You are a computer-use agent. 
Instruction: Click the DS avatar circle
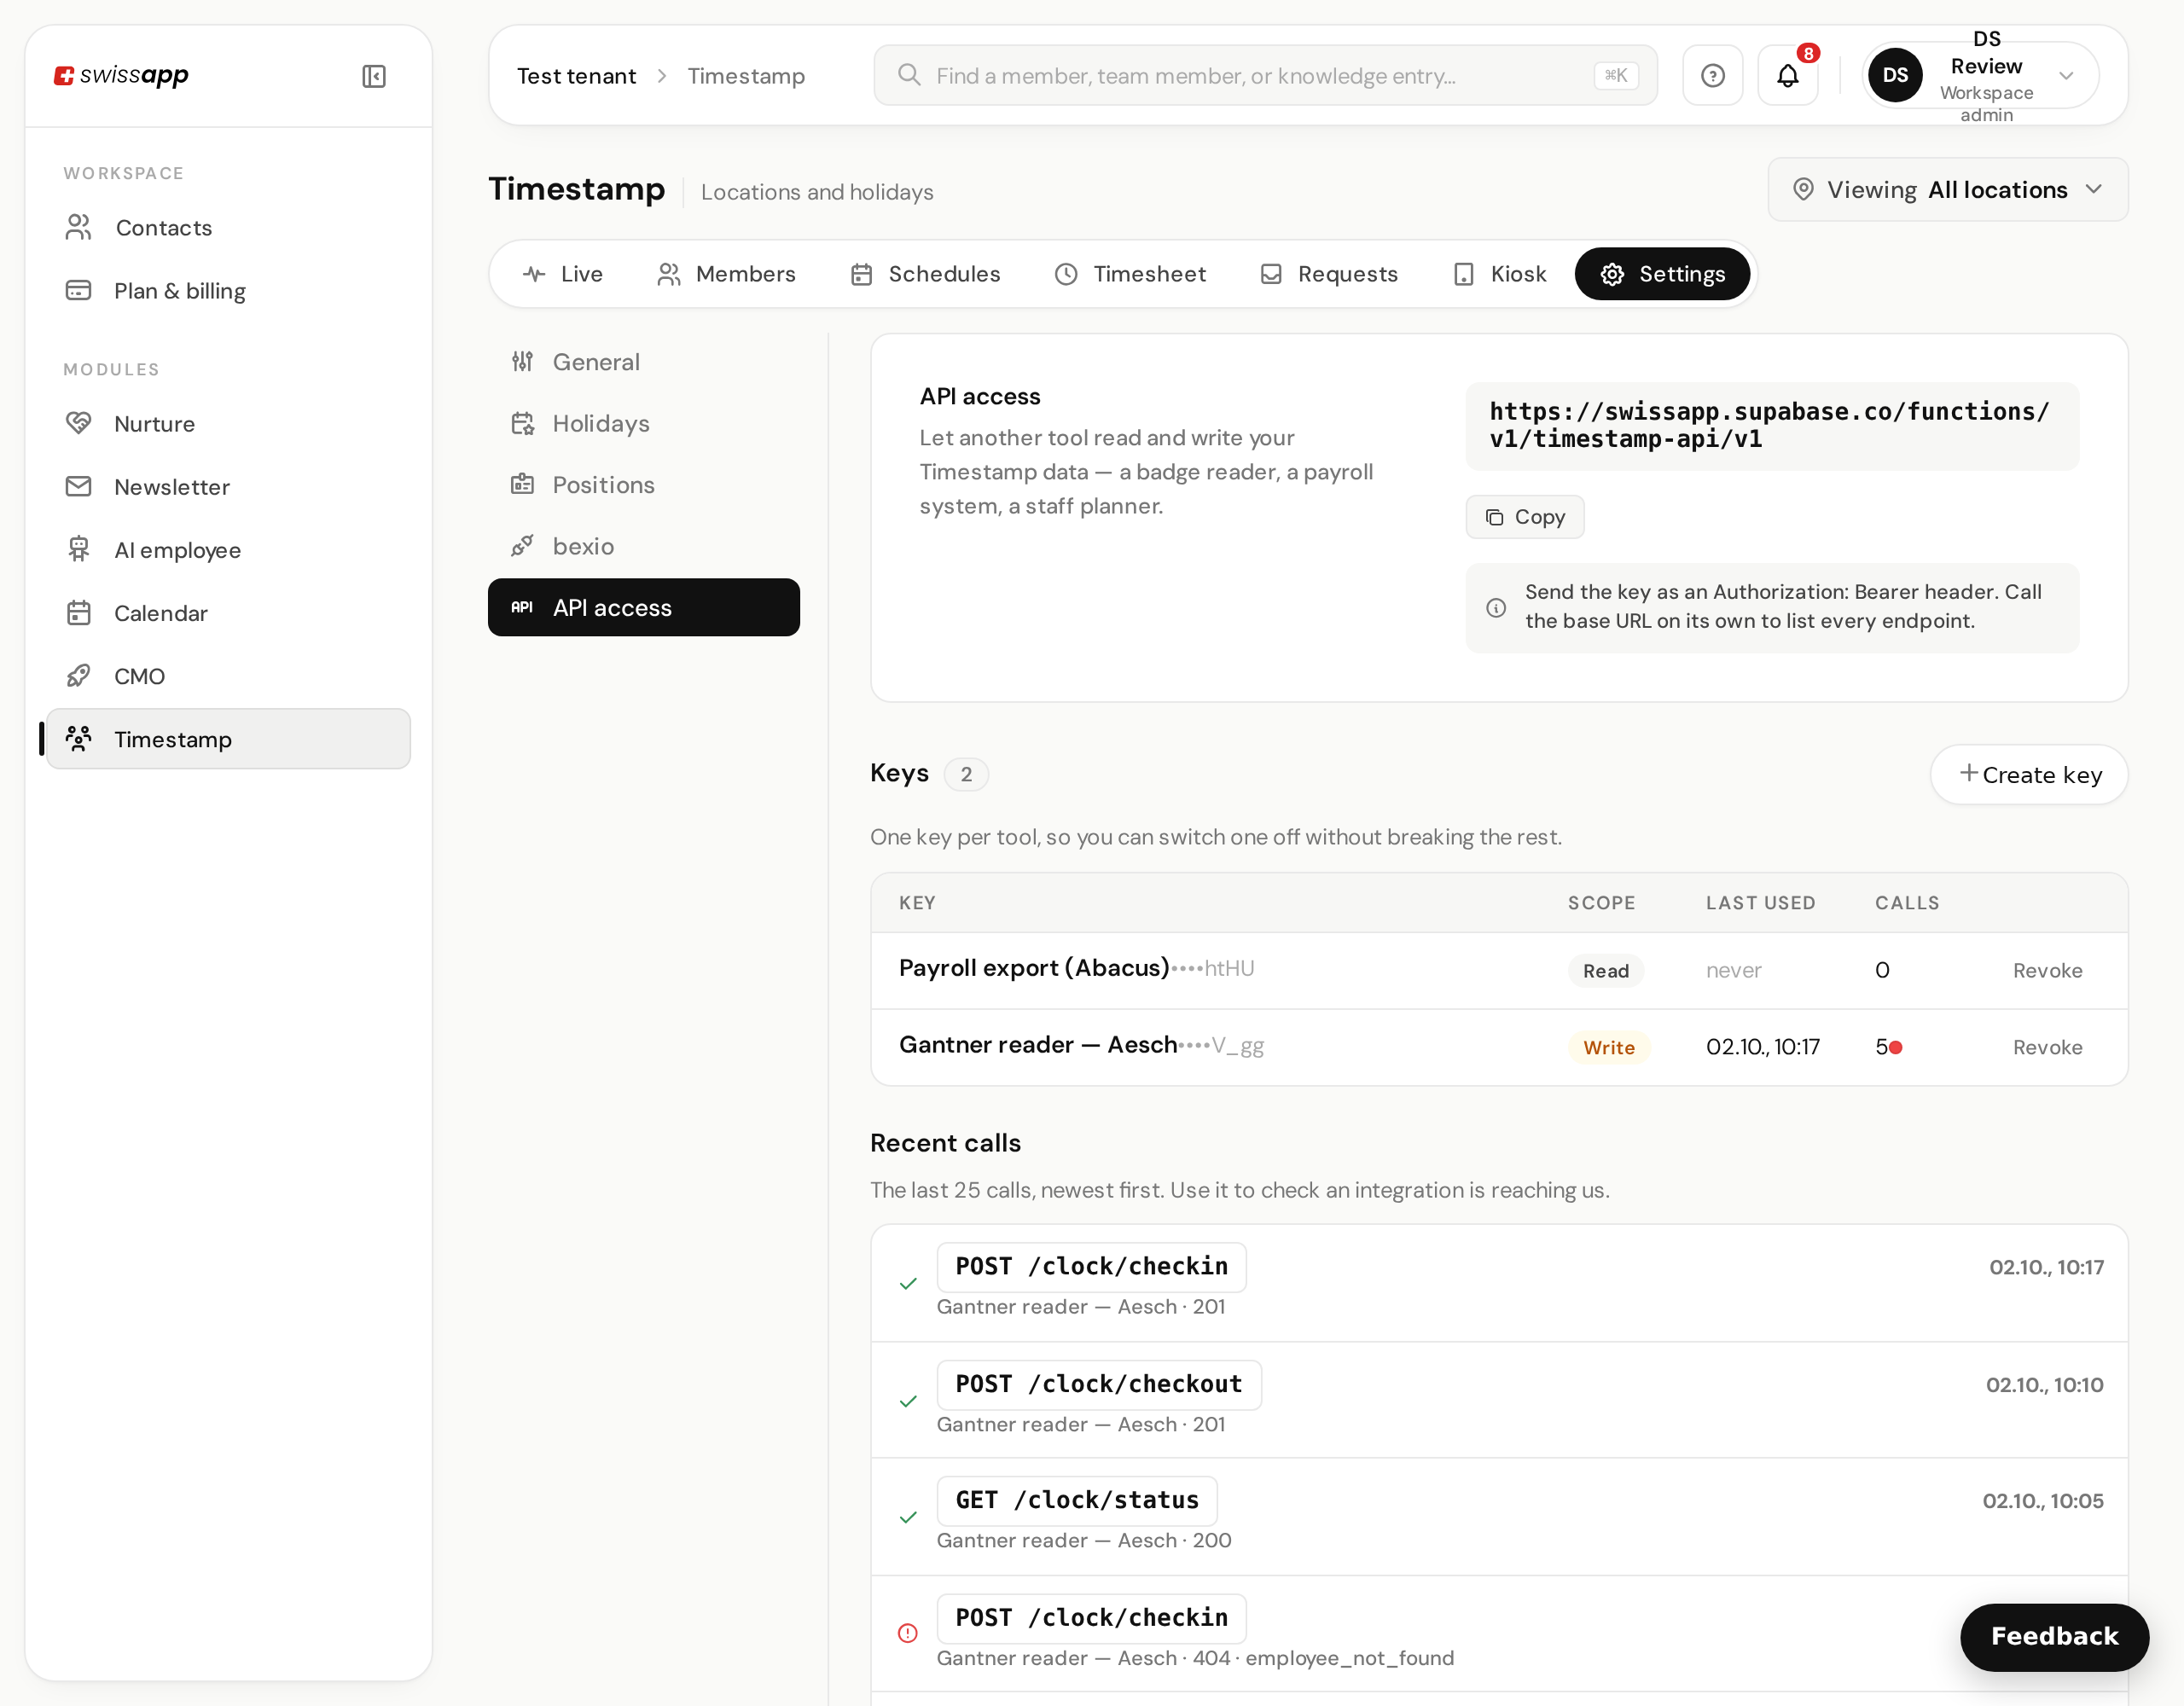[x=1895, y=75]
